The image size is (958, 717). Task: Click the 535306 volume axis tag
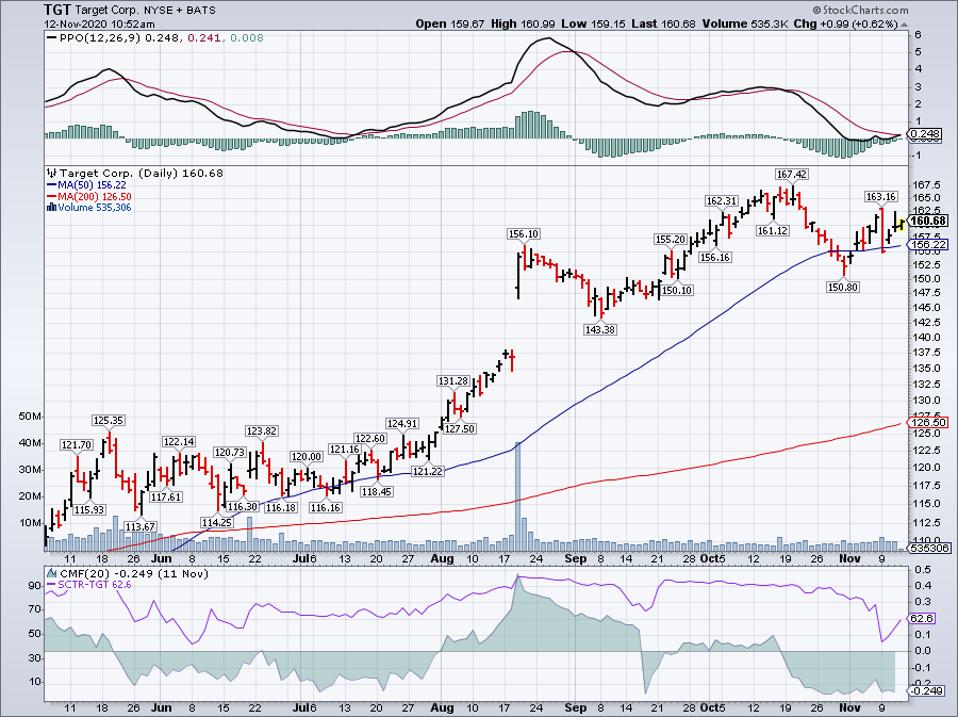pos(929,548)
